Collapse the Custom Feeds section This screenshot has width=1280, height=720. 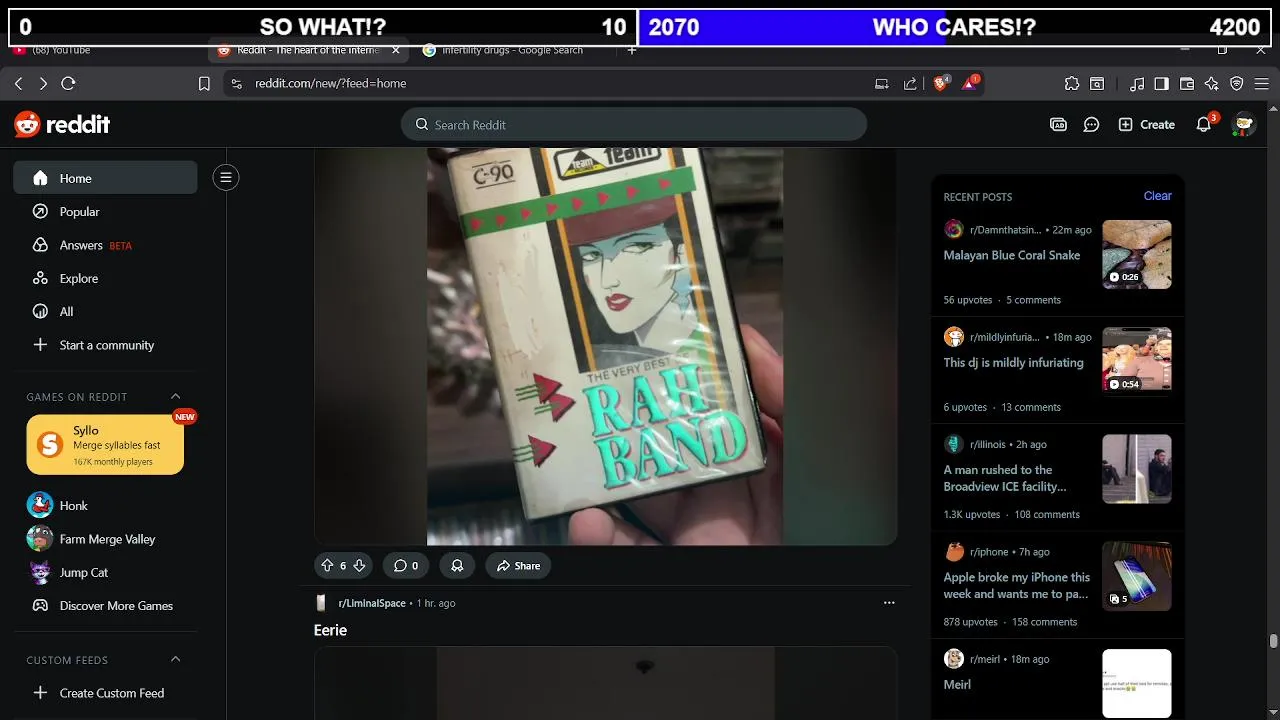(175, 660)
